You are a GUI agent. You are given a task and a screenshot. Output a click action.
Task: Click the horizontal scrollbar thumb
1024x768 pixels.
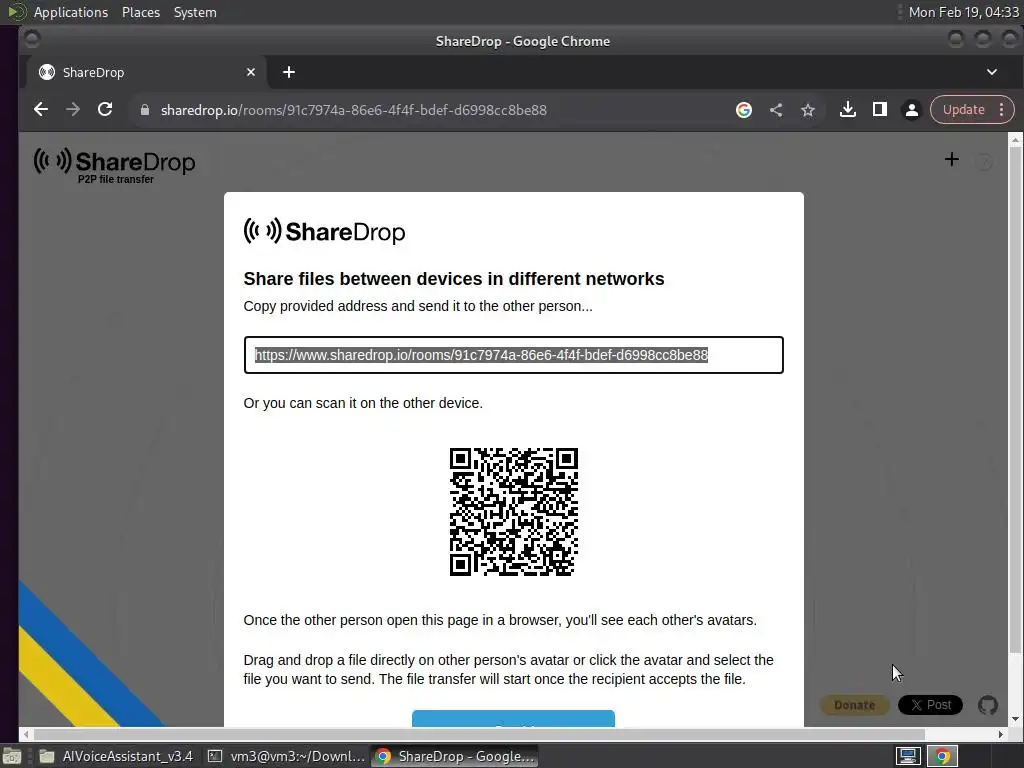click(x=479, y=735)
